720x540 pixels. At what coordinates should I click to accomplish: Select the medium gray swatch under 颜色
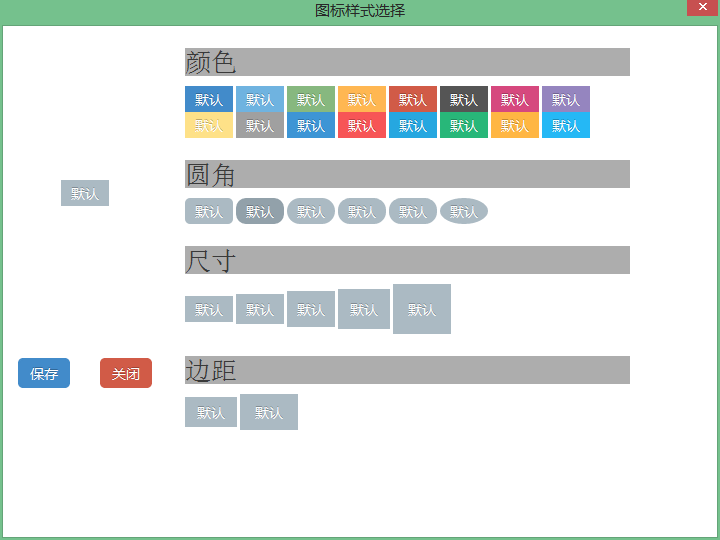click(x=260, y=125)
